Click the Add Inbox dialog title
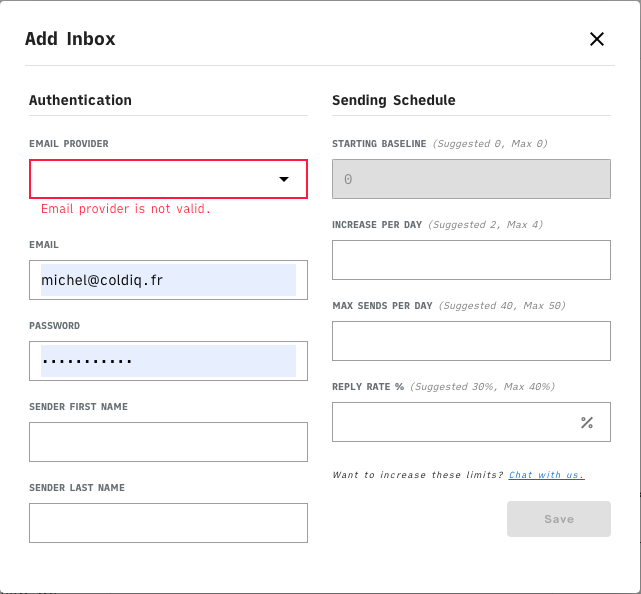The width and height of the screenshot is (641, 594). tap(70, 39)
